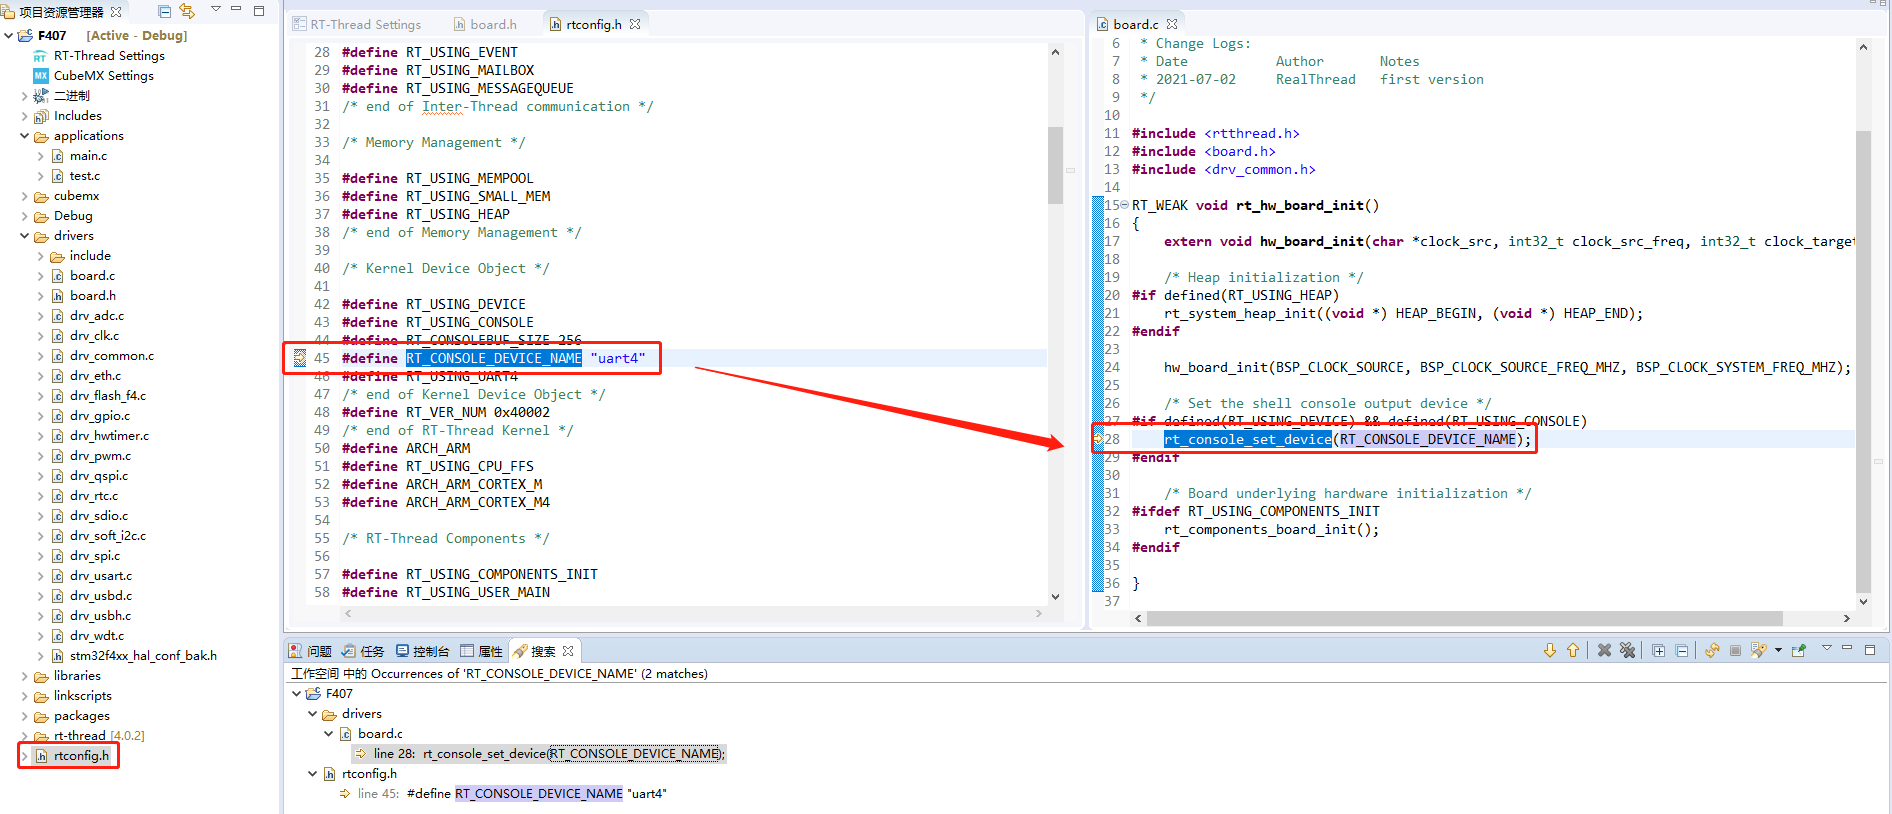Image resolution: width=1892 pixels, height=814 pixels.
Task: Open the Console (控制台) tab
Action: [x=423, y=651]
